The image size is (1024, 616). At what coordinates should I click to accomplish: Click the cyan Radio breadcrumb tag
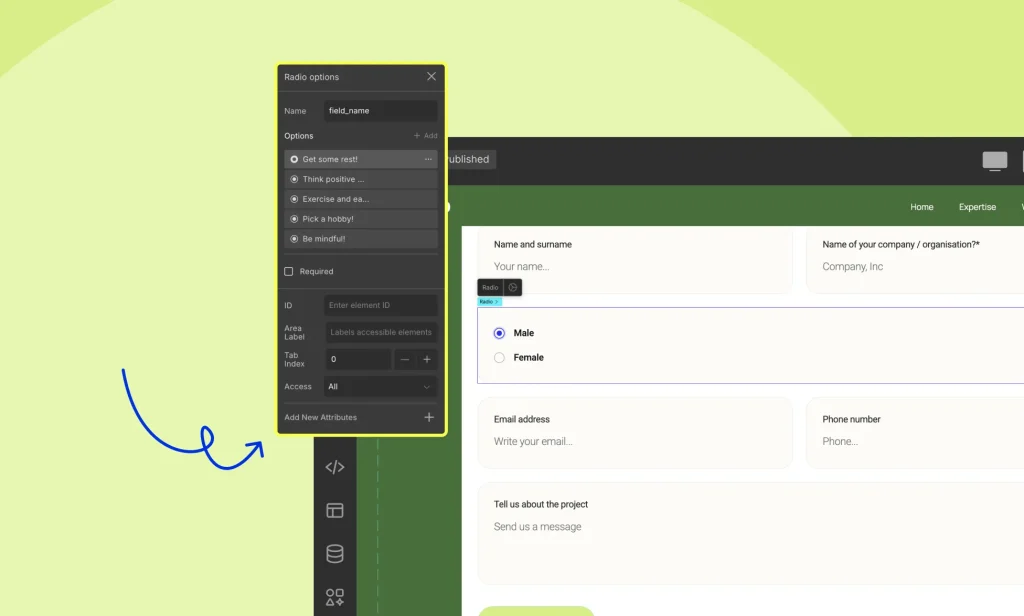[489, 302]
